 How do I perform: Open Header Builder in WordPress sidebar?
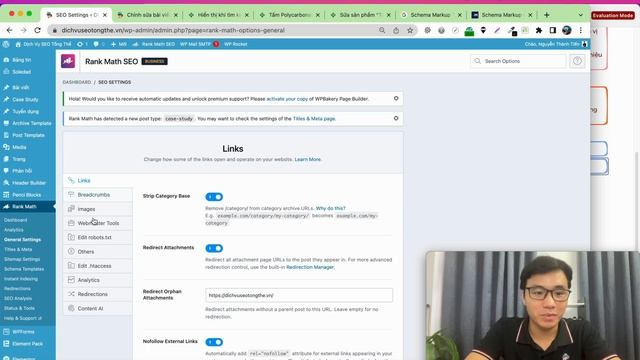click(x=28, y=183)
